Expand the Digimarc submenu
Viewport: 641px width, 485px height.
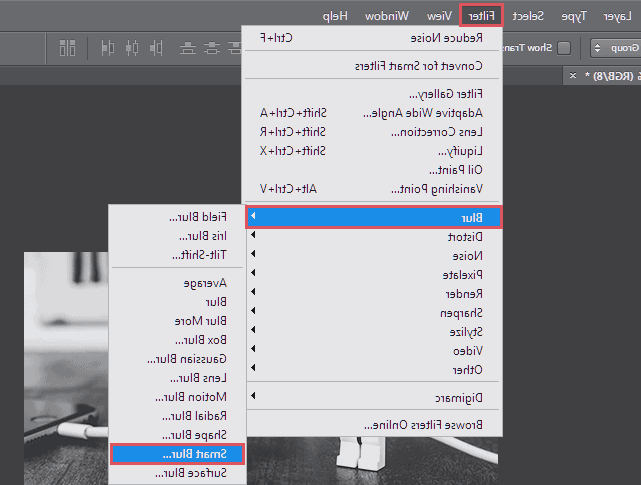(x=372, y=397)
